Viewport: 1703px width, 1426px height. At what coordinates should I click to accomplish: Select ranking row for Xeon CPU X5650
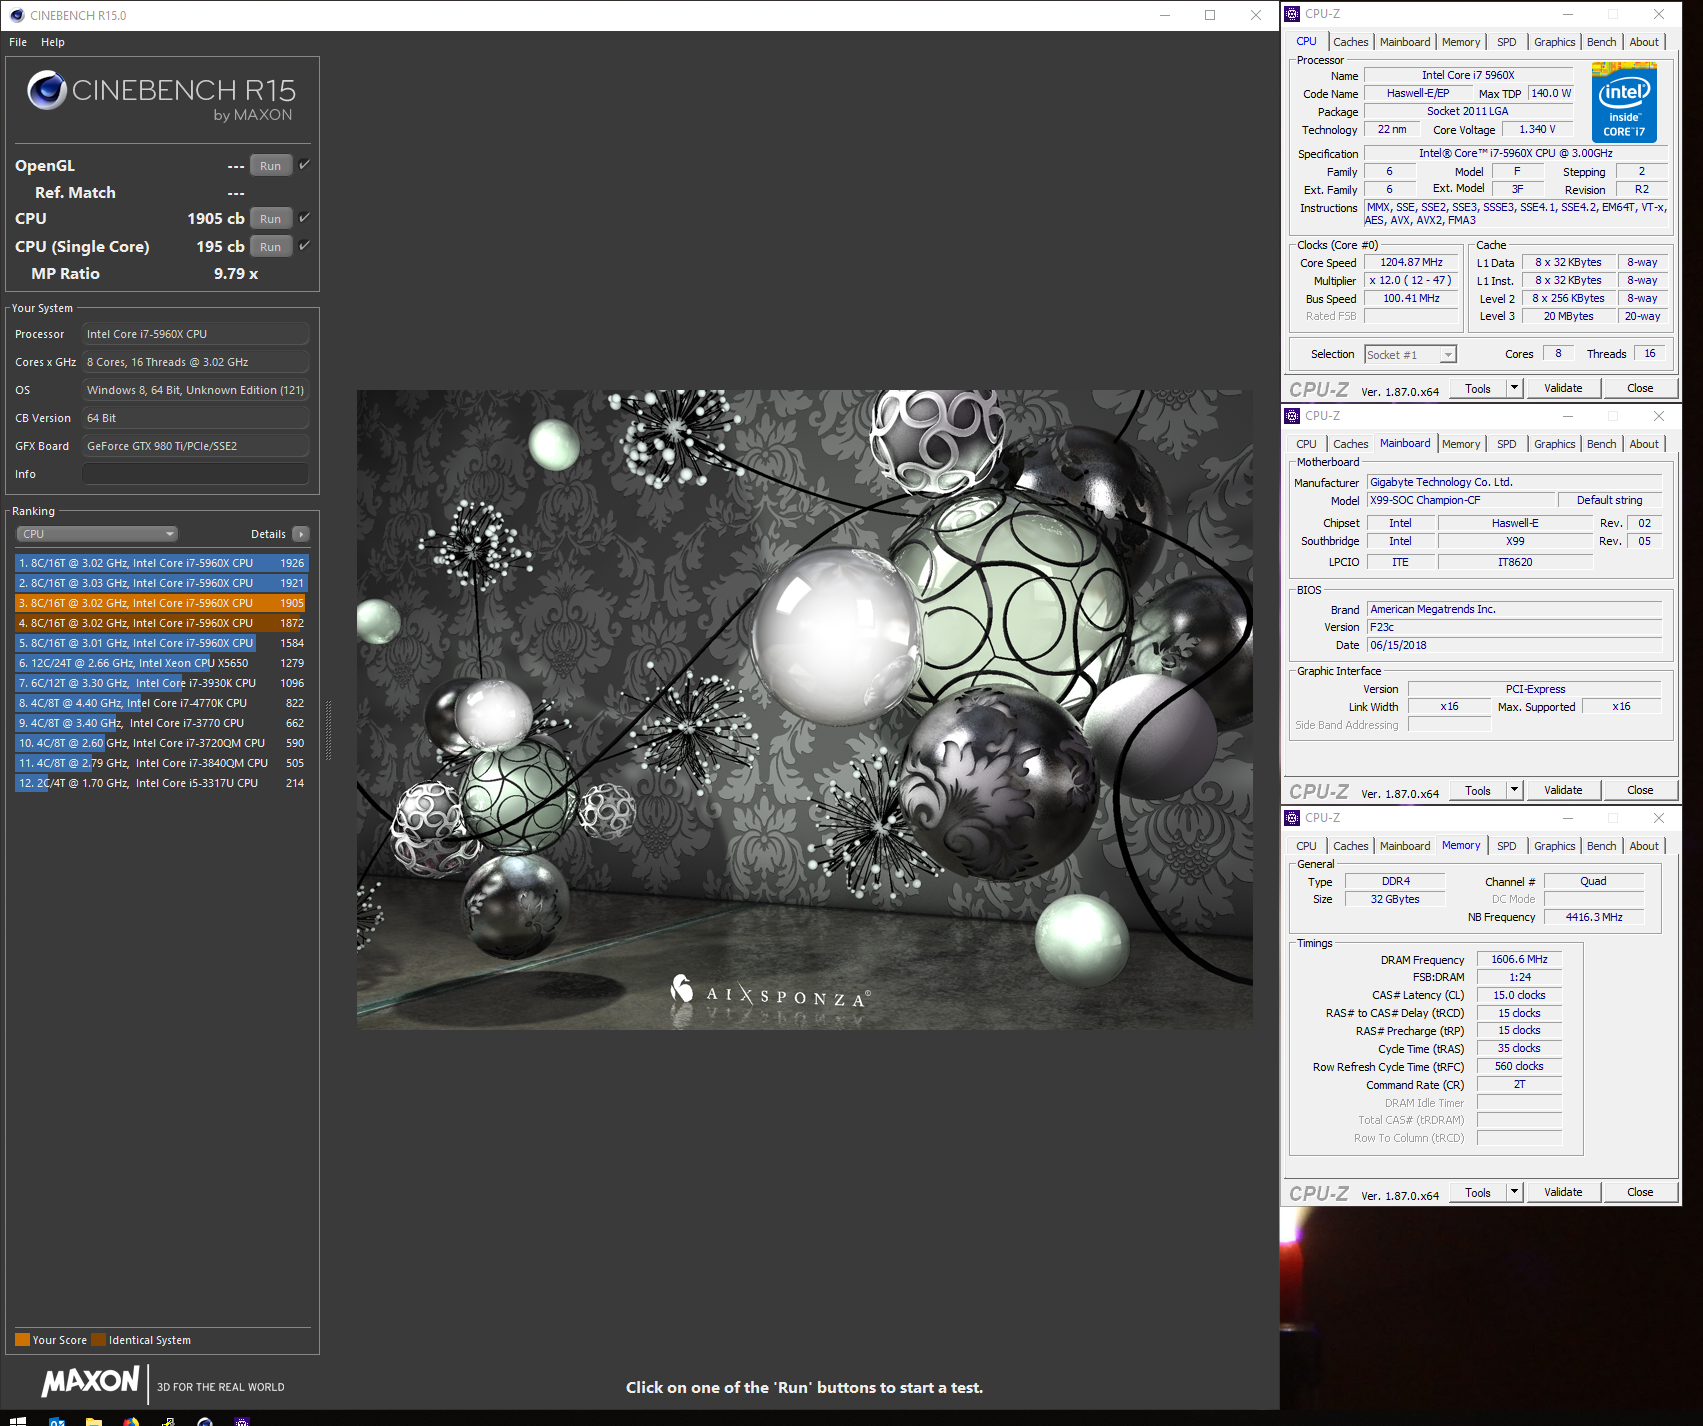point(161,663)
